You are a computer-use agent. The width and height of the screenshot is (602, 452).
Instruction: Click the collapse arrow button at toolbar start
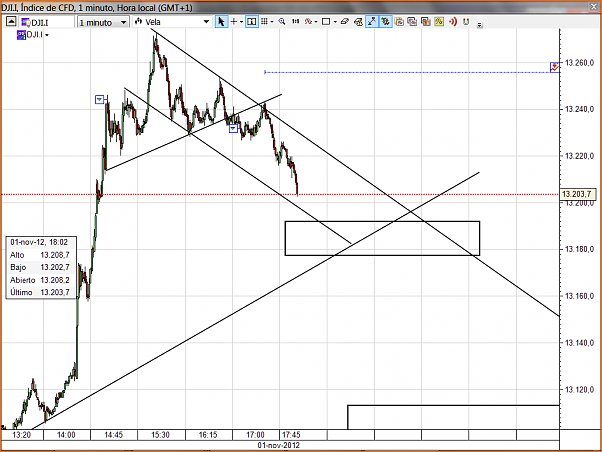(11, 22)
